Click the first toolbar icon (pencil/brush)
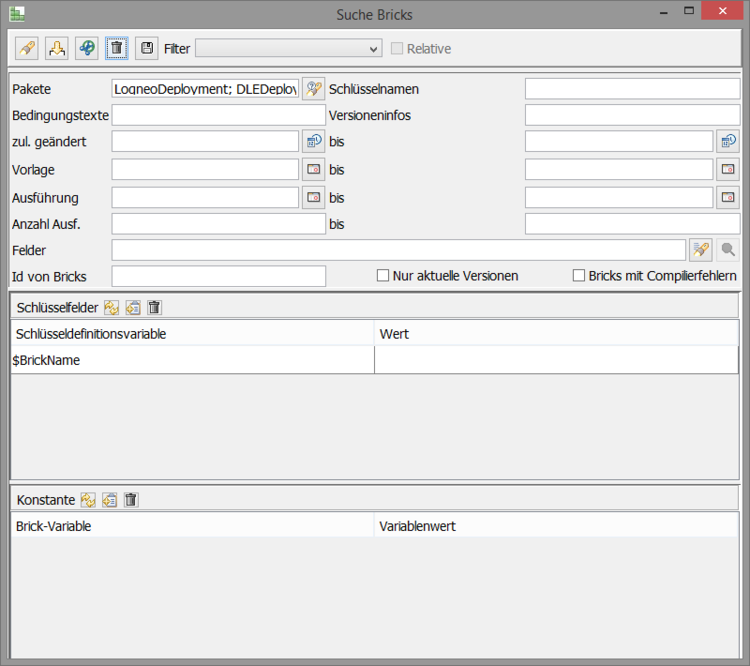Screen dimensions: 750x666 (27, 48)
